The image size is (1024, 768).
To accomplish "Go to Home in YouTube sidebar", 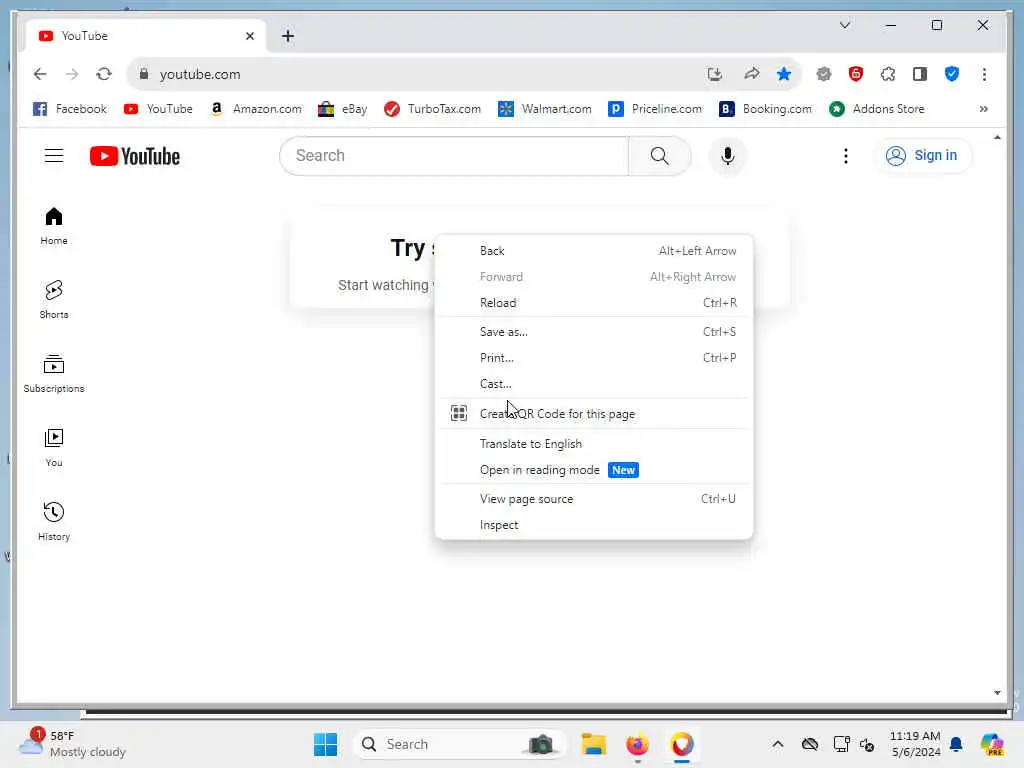I will click(54, 226).
